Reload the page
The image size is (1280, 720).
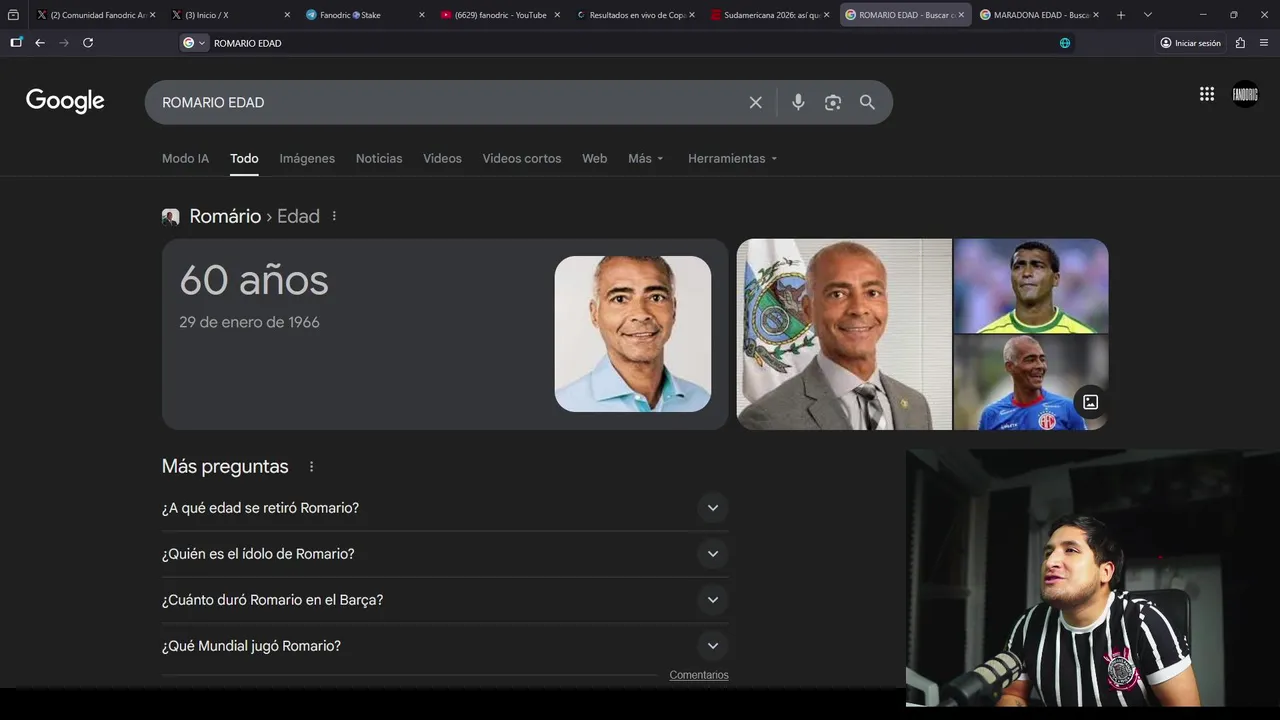coord(88,43)
